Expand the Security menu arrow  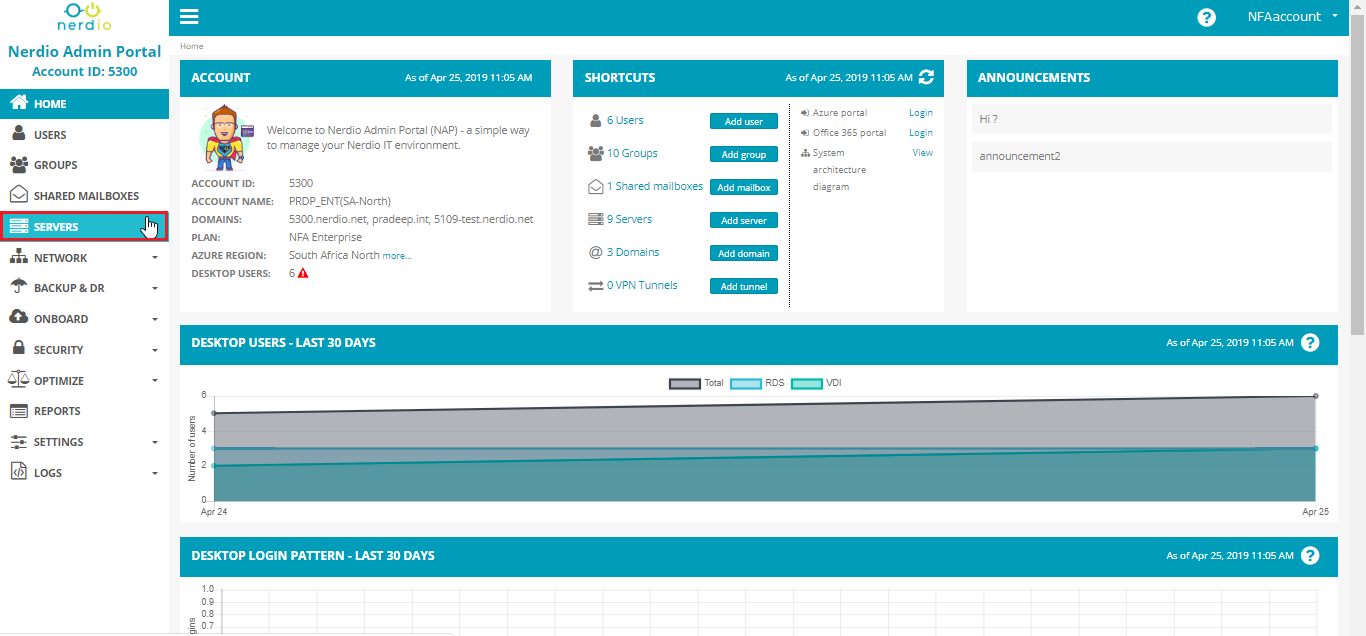[x=155, y=351]
